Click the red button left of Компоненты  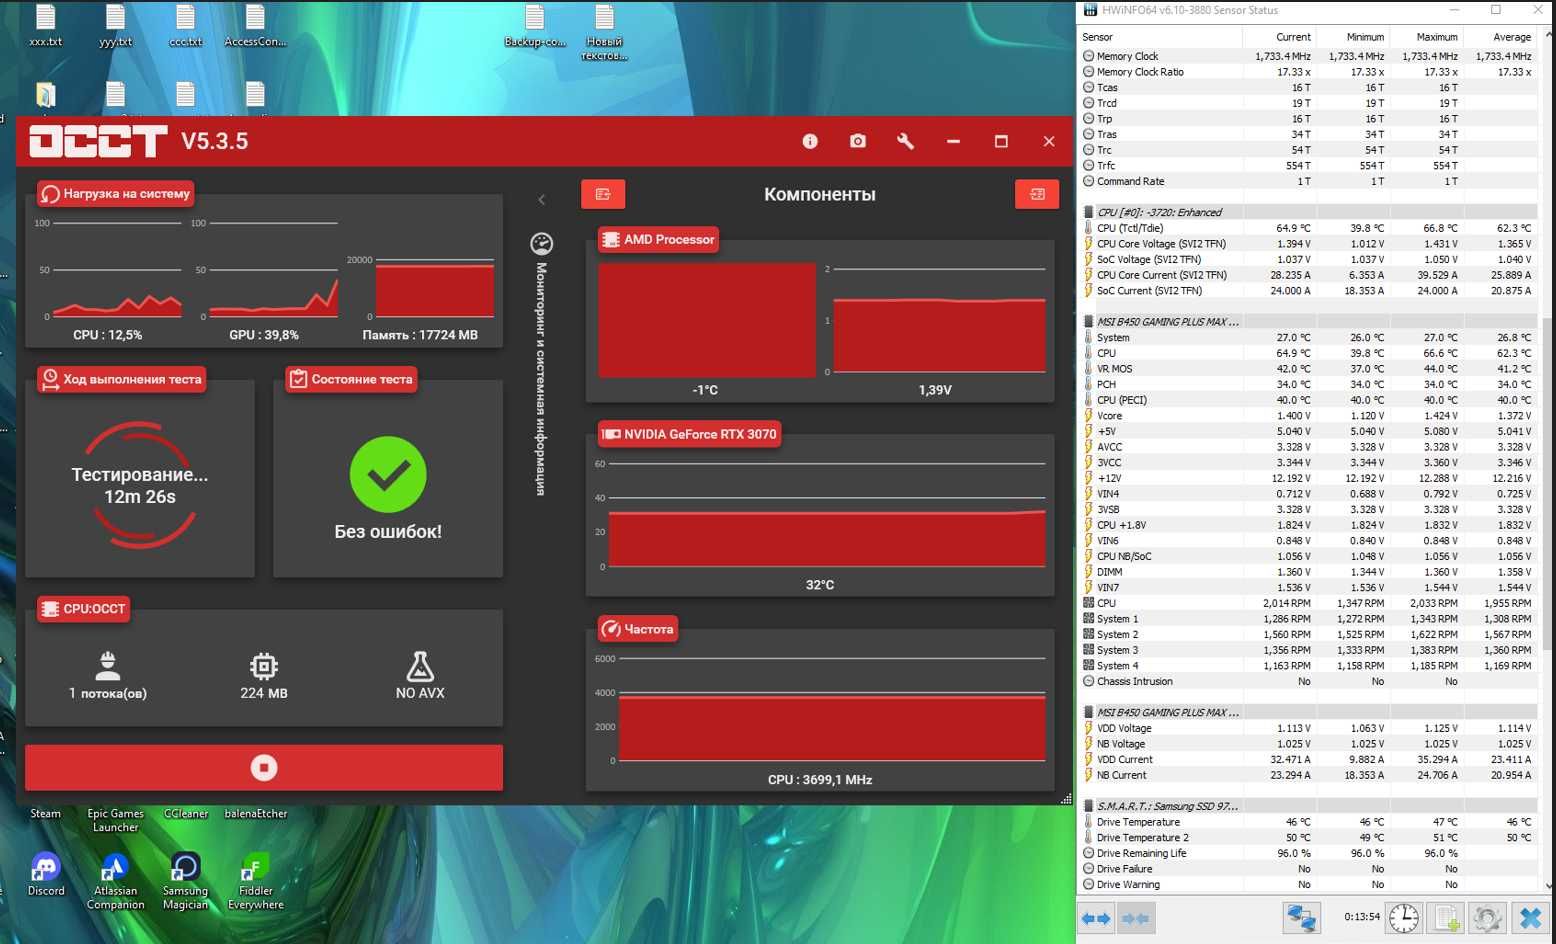pos(603,194)
